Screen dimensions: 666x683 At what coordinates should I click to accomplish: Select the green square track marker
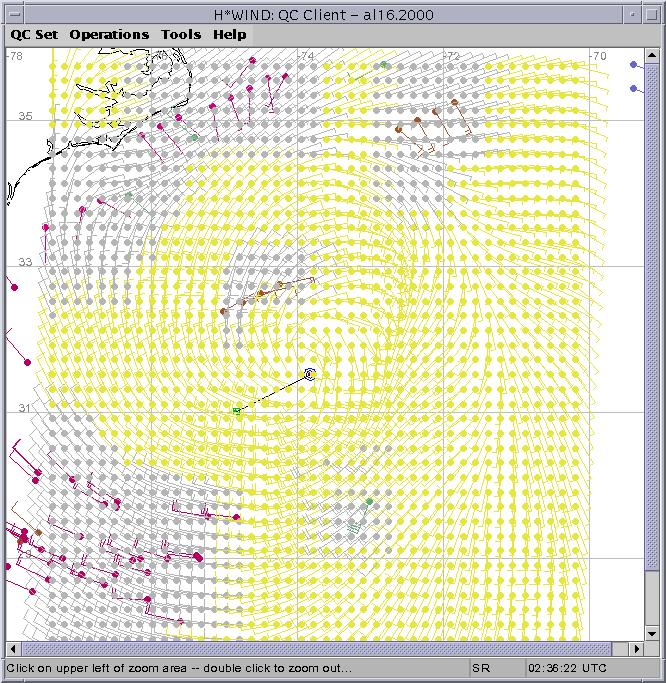point(237,411)
